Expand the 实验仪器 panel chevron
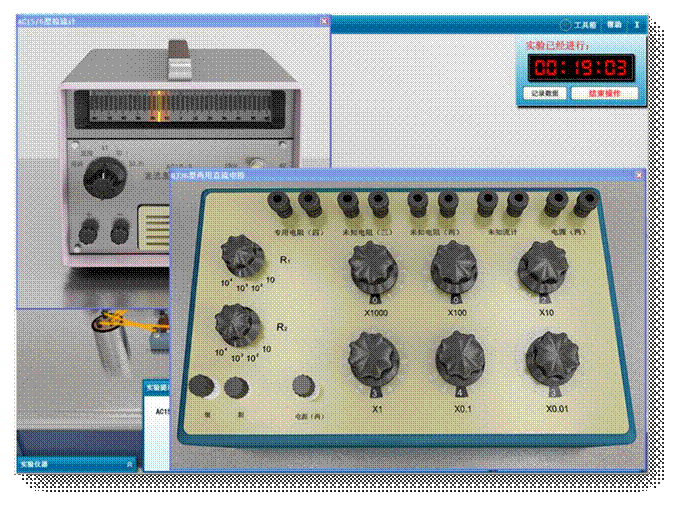 pyautogui.click(x=129, y=464)
